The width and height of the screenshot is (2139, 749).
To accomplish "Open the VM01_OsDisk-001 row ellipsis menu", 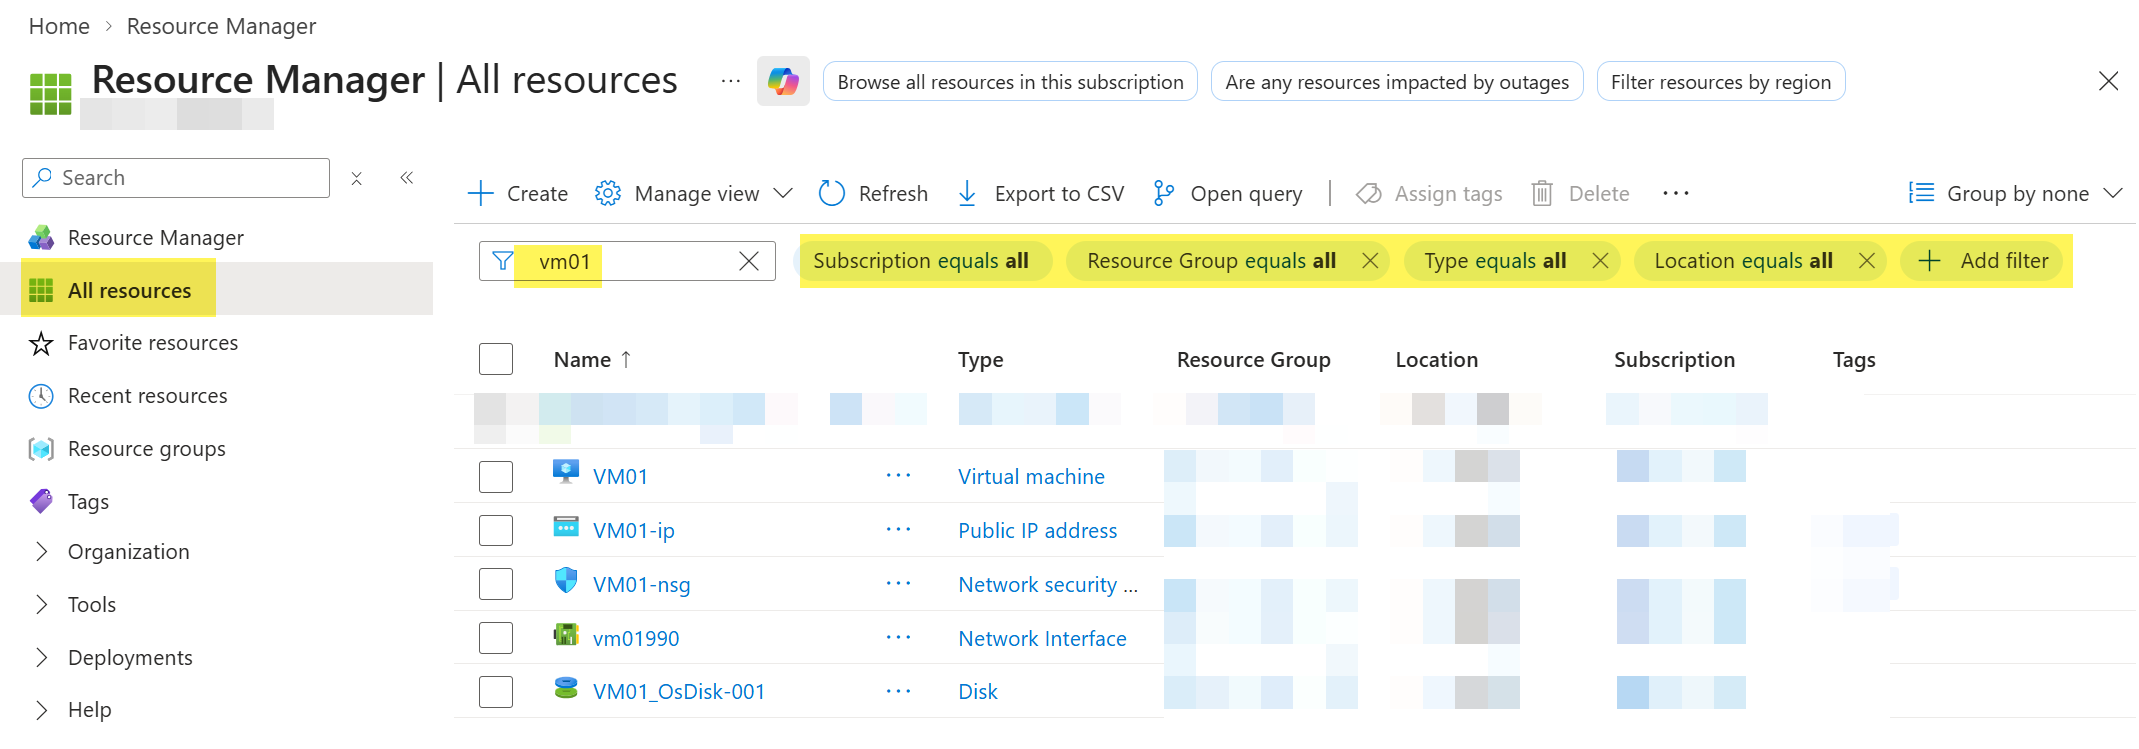I will (x=898, y=691).
